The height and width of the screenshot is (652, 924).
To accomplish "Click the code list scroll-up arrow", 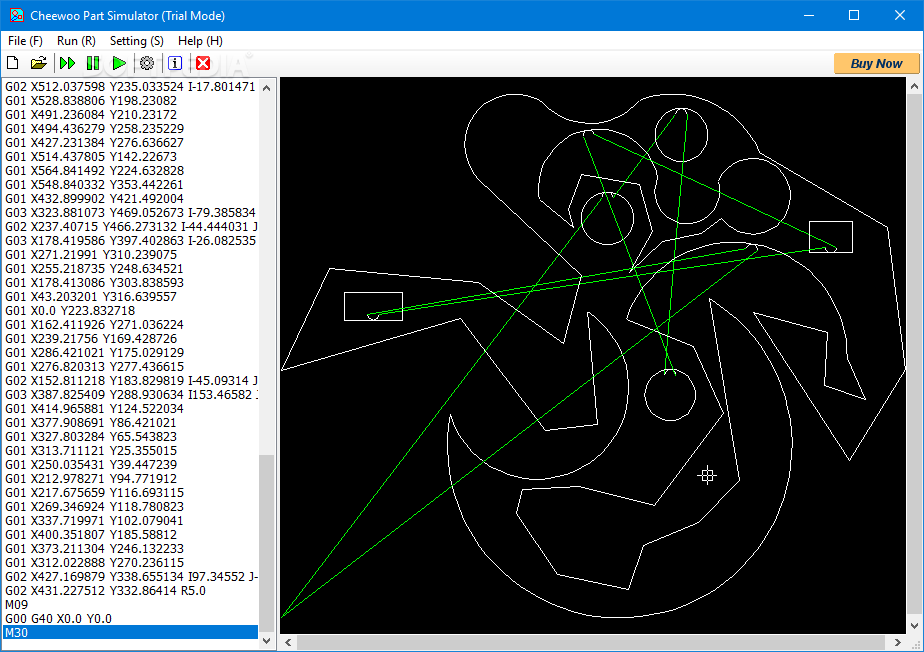I will click(266, 88).
